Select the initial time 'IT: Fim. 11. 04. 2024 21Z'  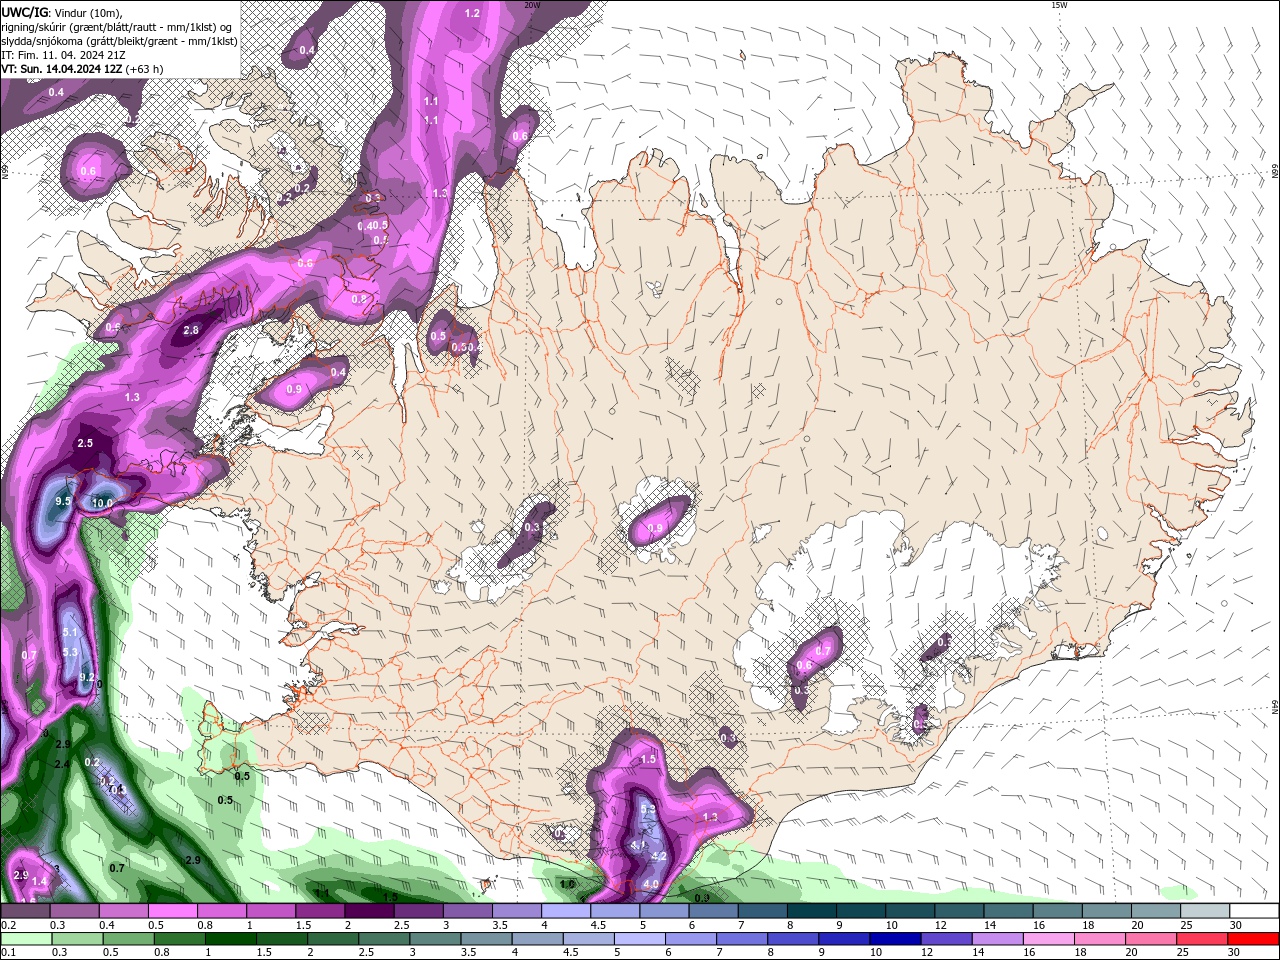[x=62, y=55]
